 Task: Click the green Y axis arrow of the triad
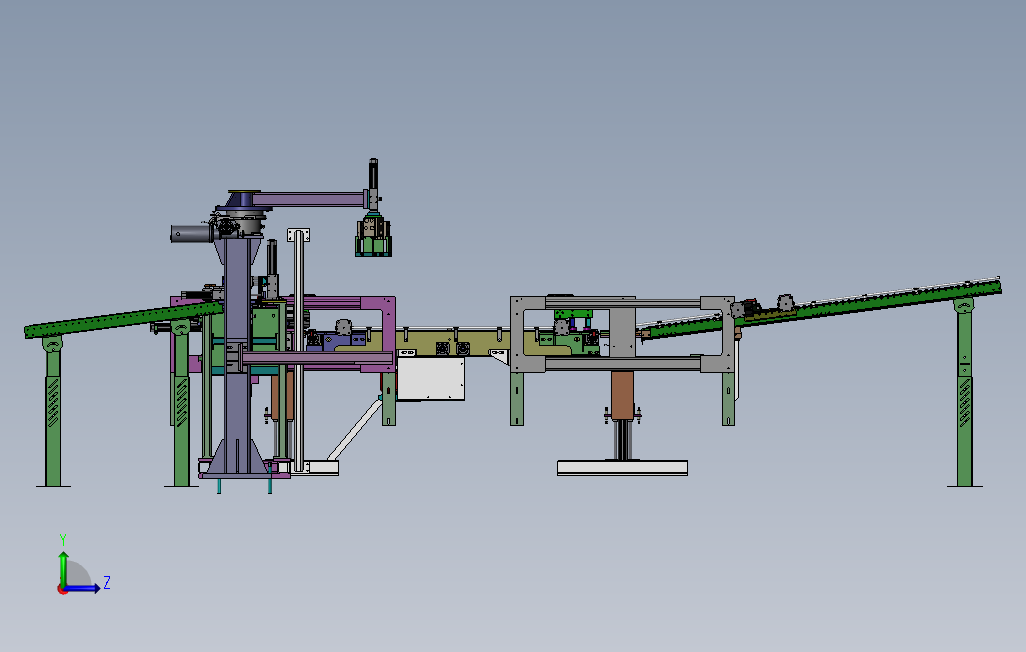63,568
